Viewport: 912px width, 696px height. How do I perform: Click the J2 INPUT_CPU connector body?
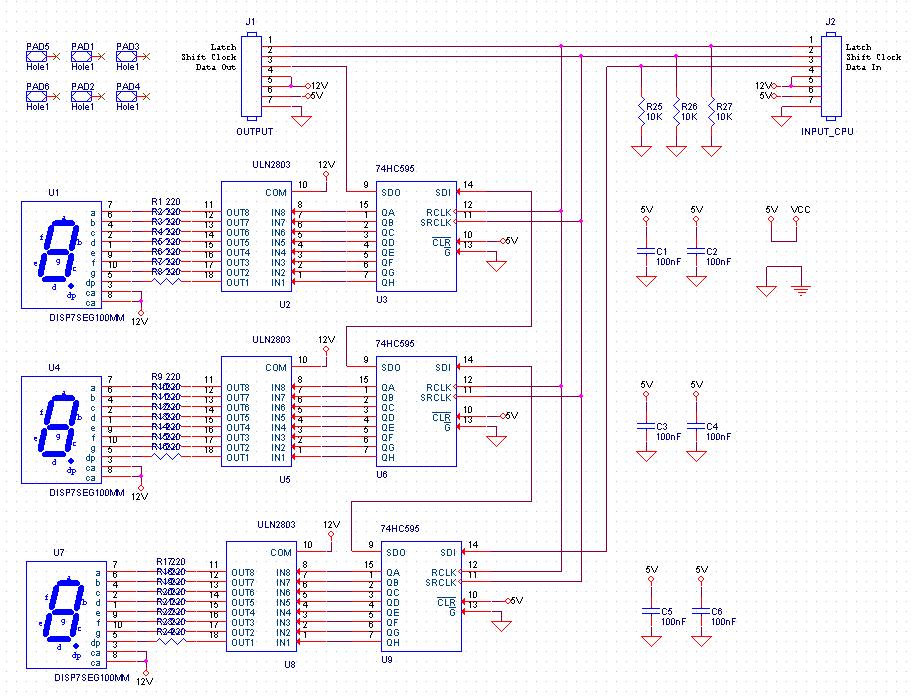[831, 76]
